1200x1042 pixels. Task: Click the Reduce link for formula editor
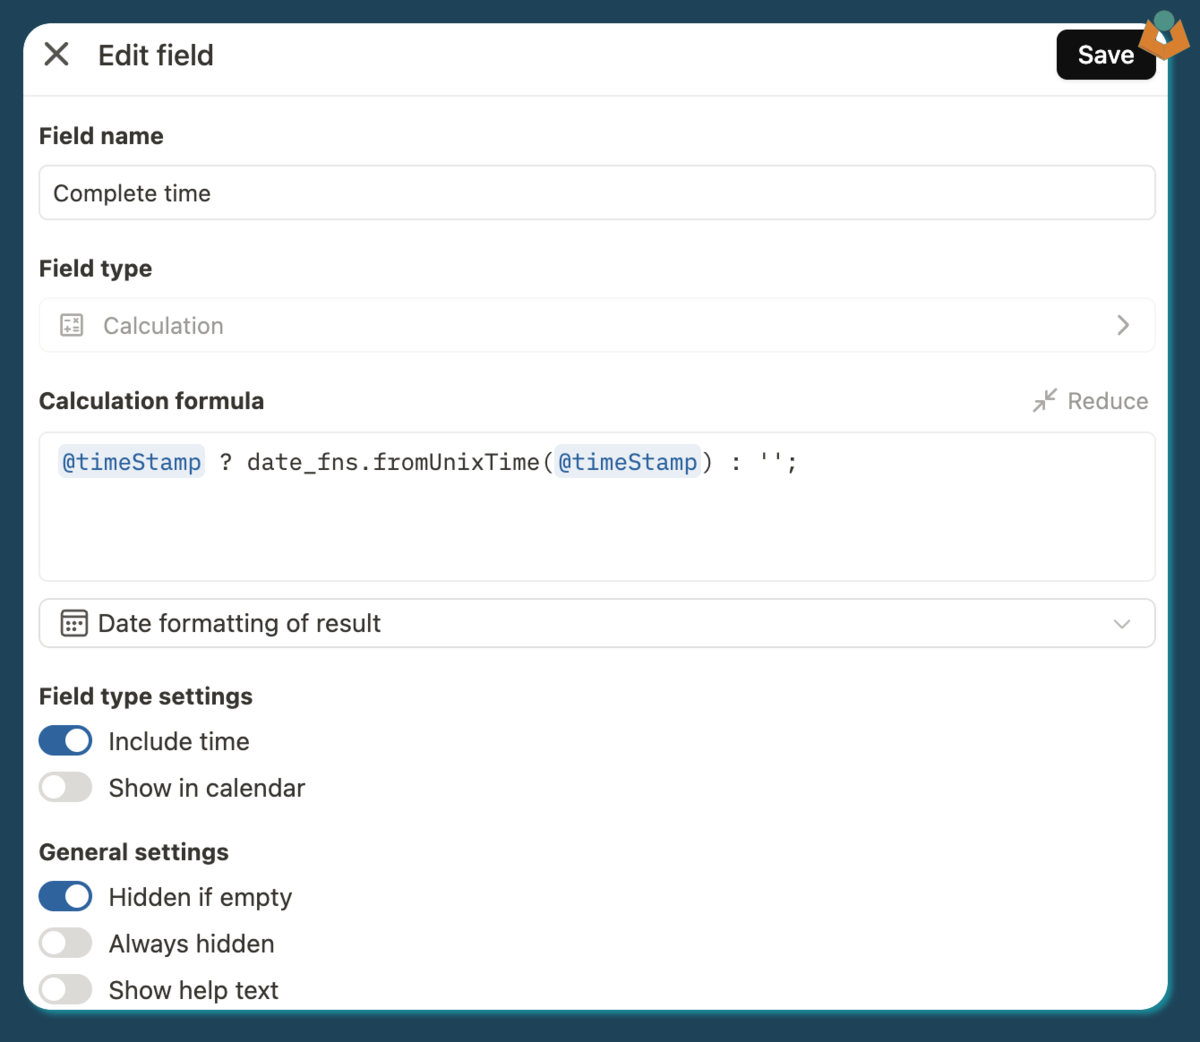coord(1107,401)
